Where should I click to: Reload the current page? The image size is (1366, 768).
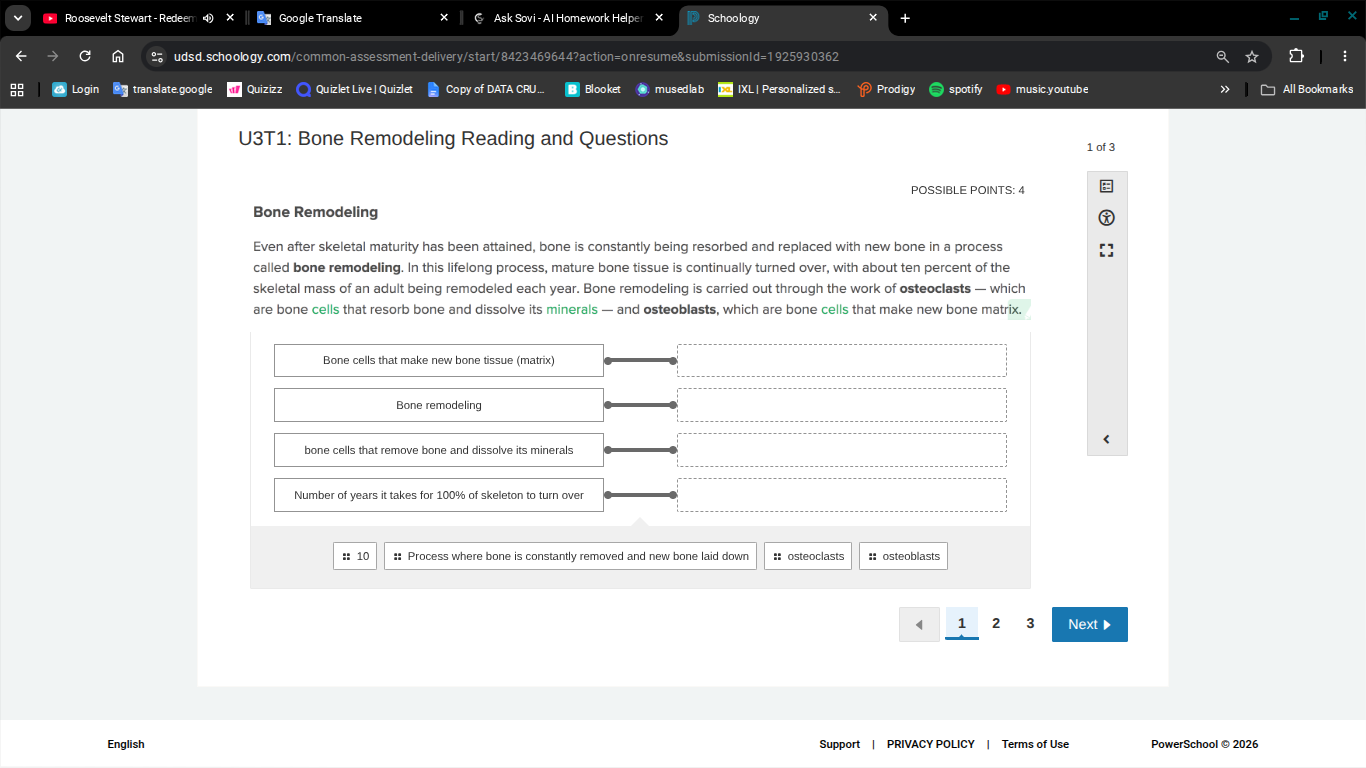click(85, 56)
